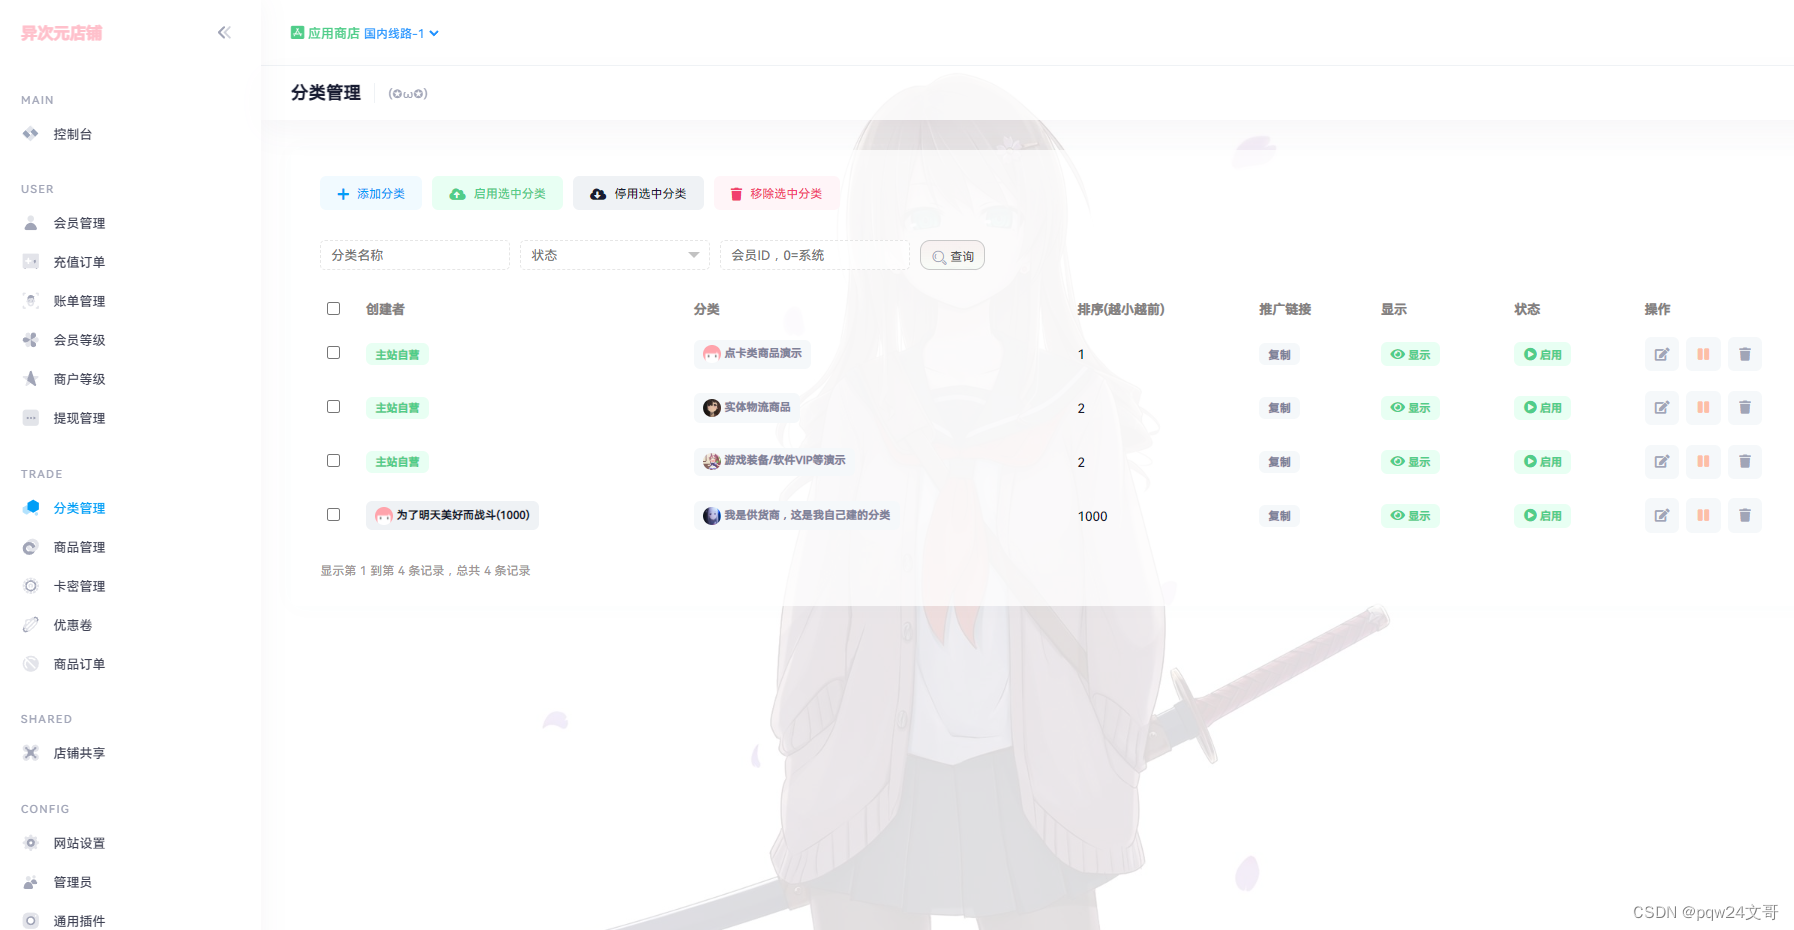Copy promo link for 游戏装备/软件VIP等演示
Image resolution: width=1794 pixels, height=930 pixels.
click(1279, 461)
